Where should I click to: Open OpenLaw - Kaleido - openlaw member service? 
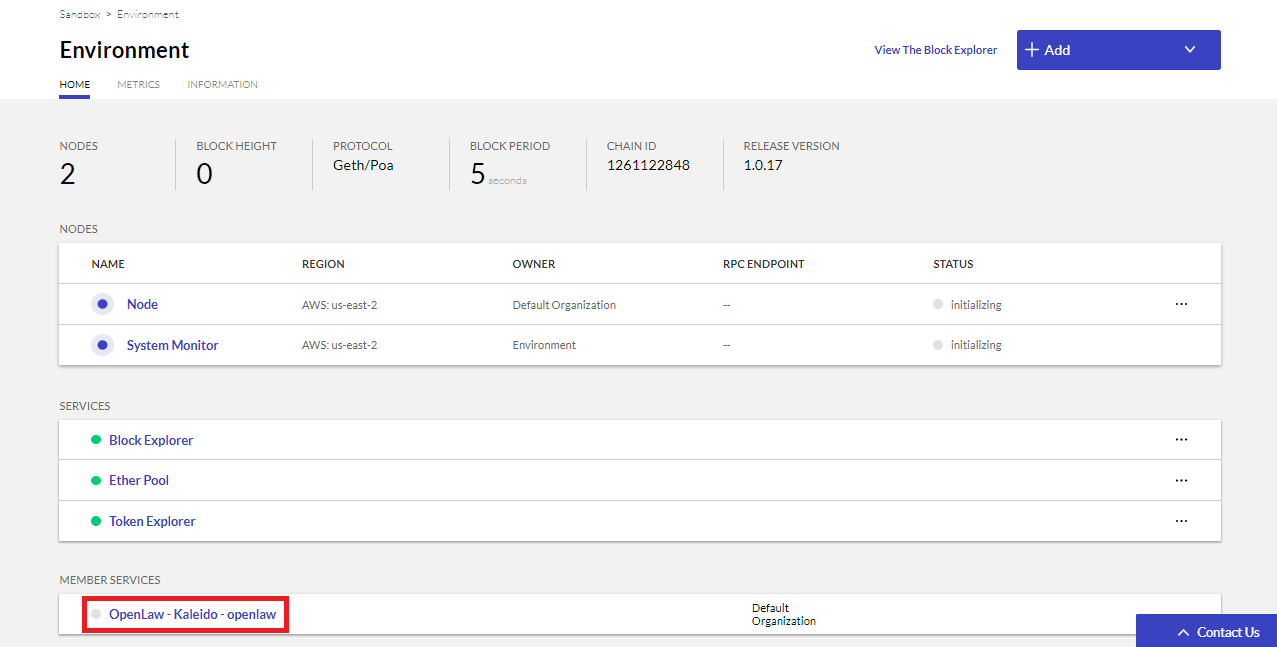click(x=192, y=614)
